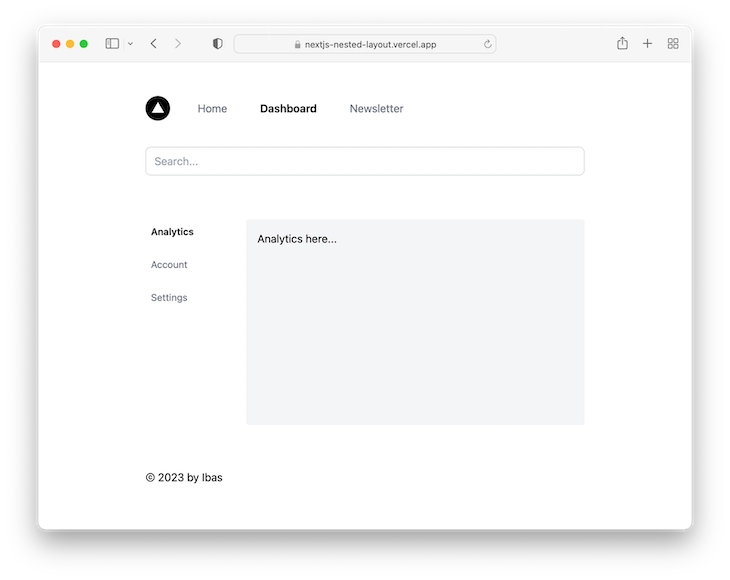This screenshot has height=580, width=730.
Task: Open the Home nav link
Action: [x=212, y=109]
